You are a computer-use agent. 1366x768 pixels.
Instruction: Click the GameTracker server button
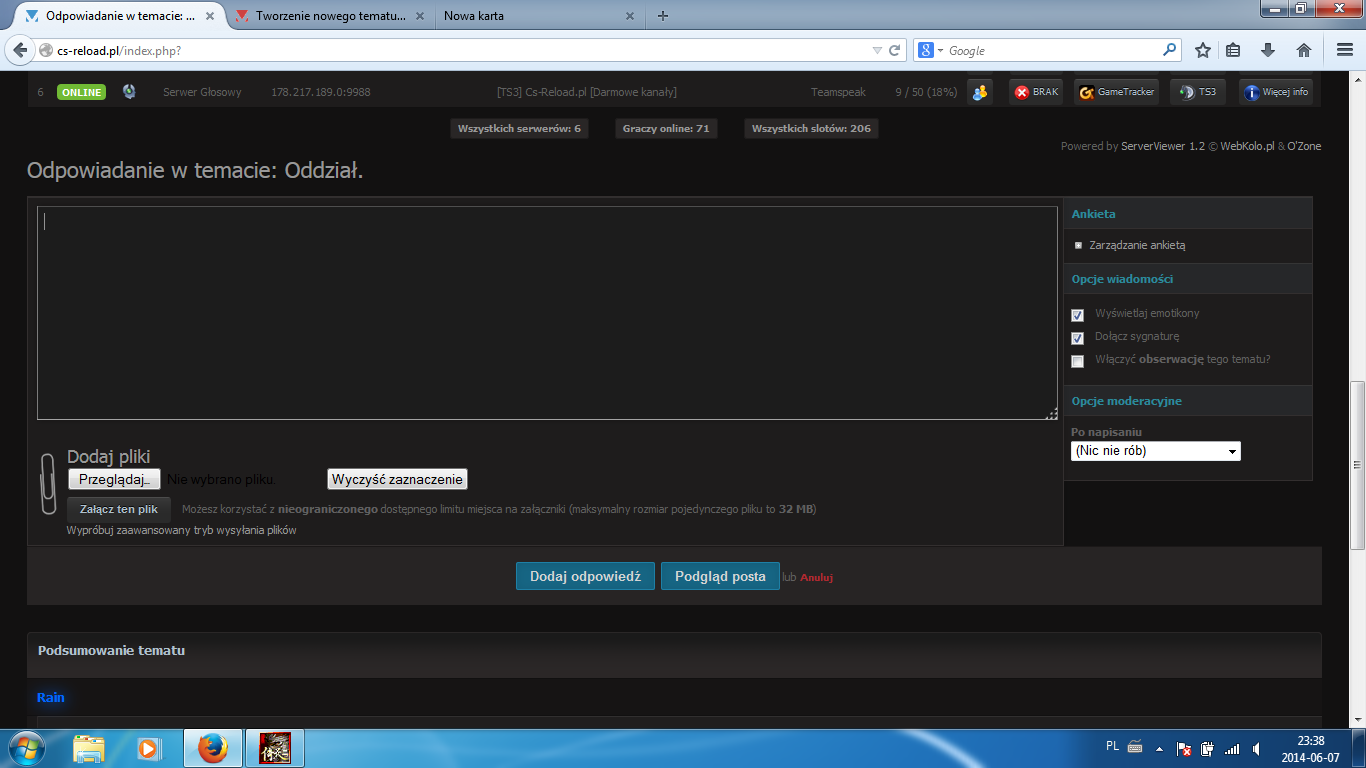1115,92
